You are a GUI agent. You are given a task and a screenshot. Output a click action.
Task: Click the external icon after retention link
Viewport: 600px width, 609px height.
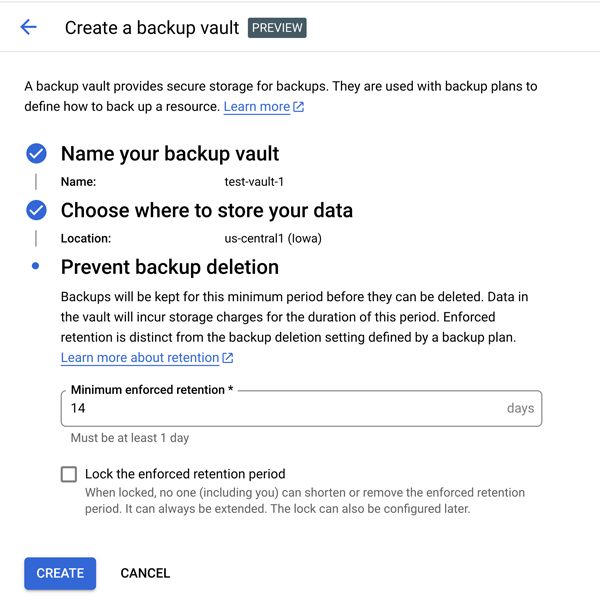(x=228, y=358)
